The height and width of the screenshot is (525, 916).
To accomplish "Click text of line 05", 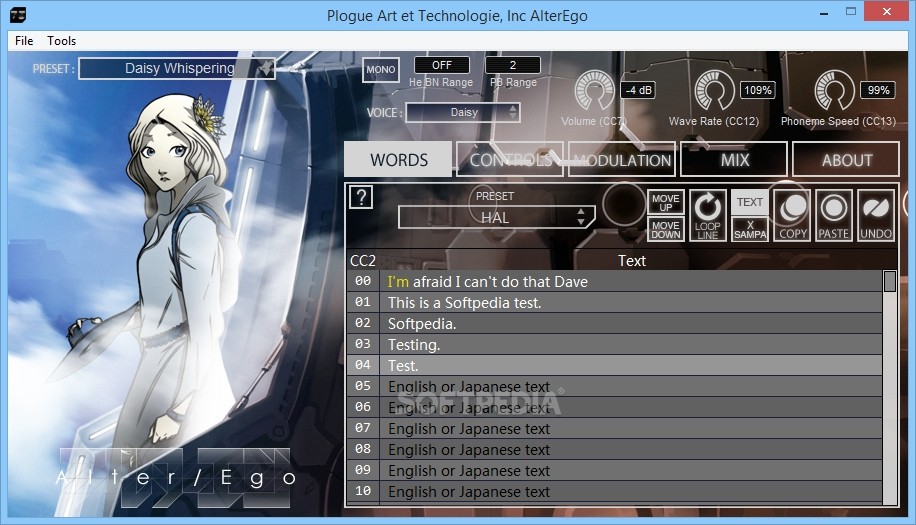I will point(469,387).
